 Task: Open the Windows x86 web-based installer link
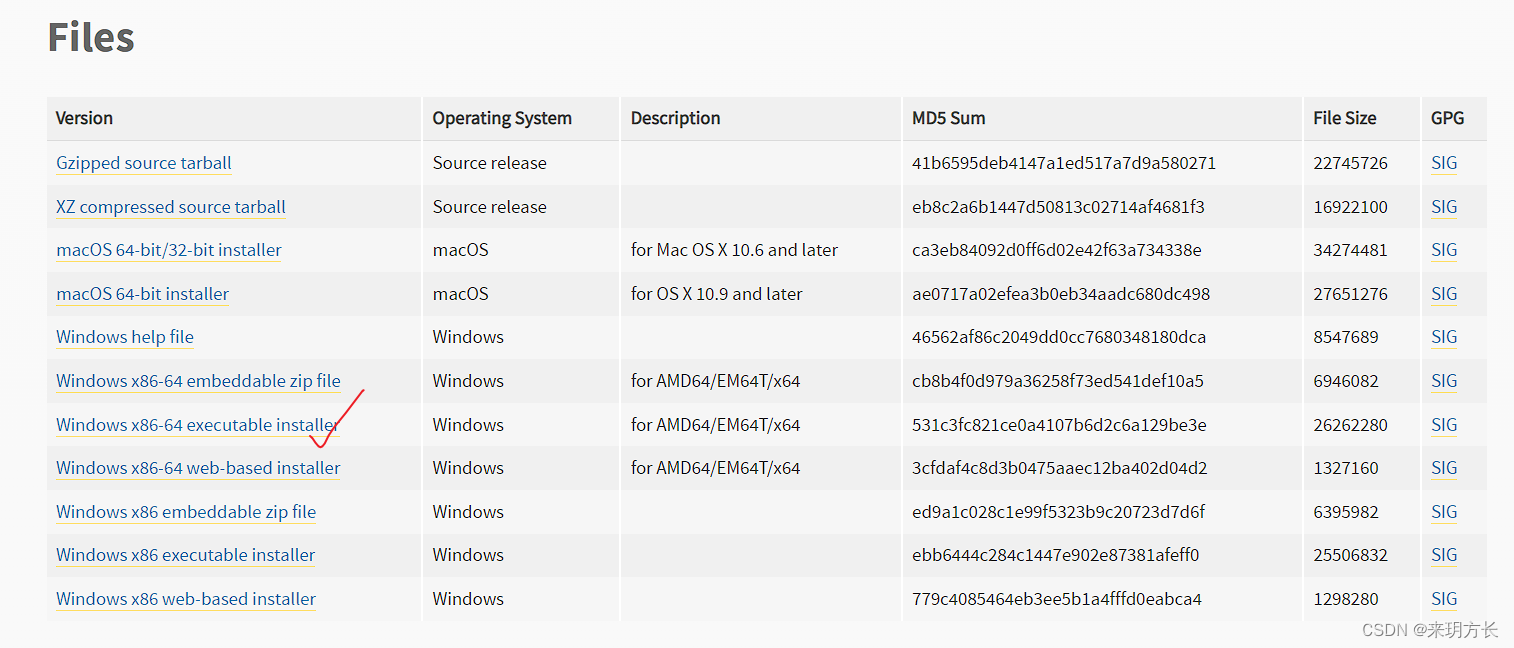(186, 599)
